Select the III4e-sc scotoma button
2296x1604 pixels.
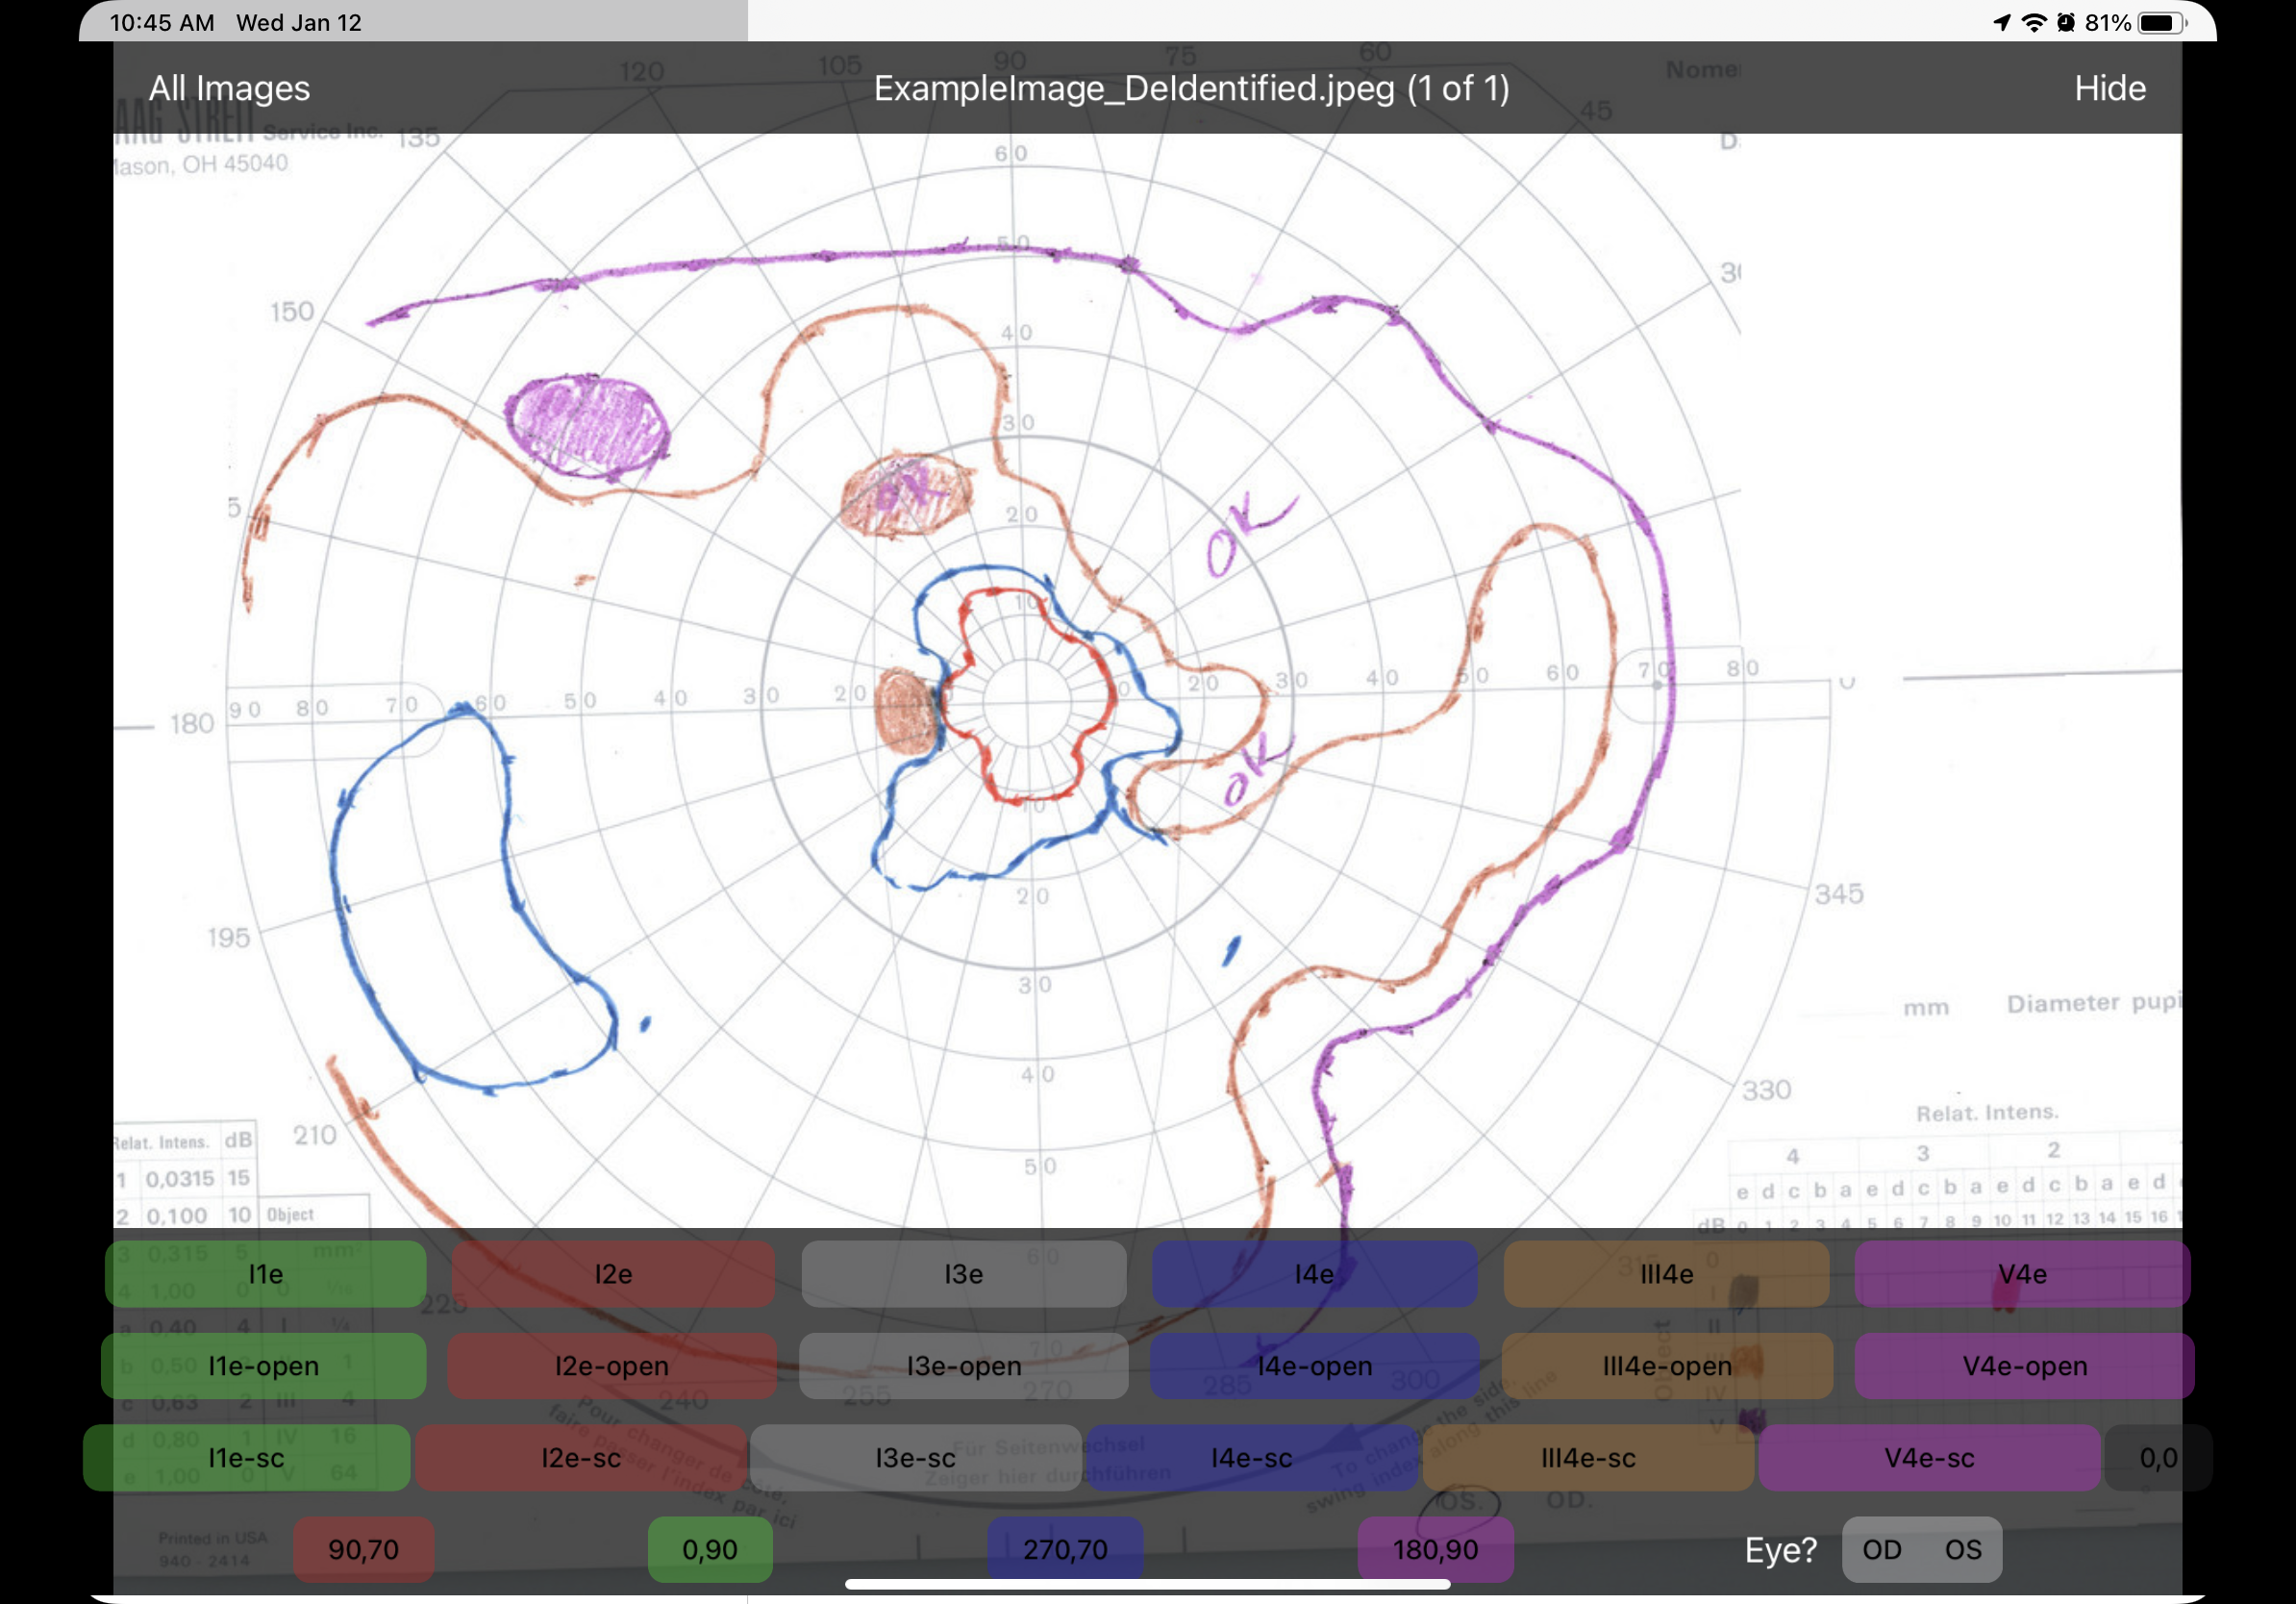point(1587,1458)
